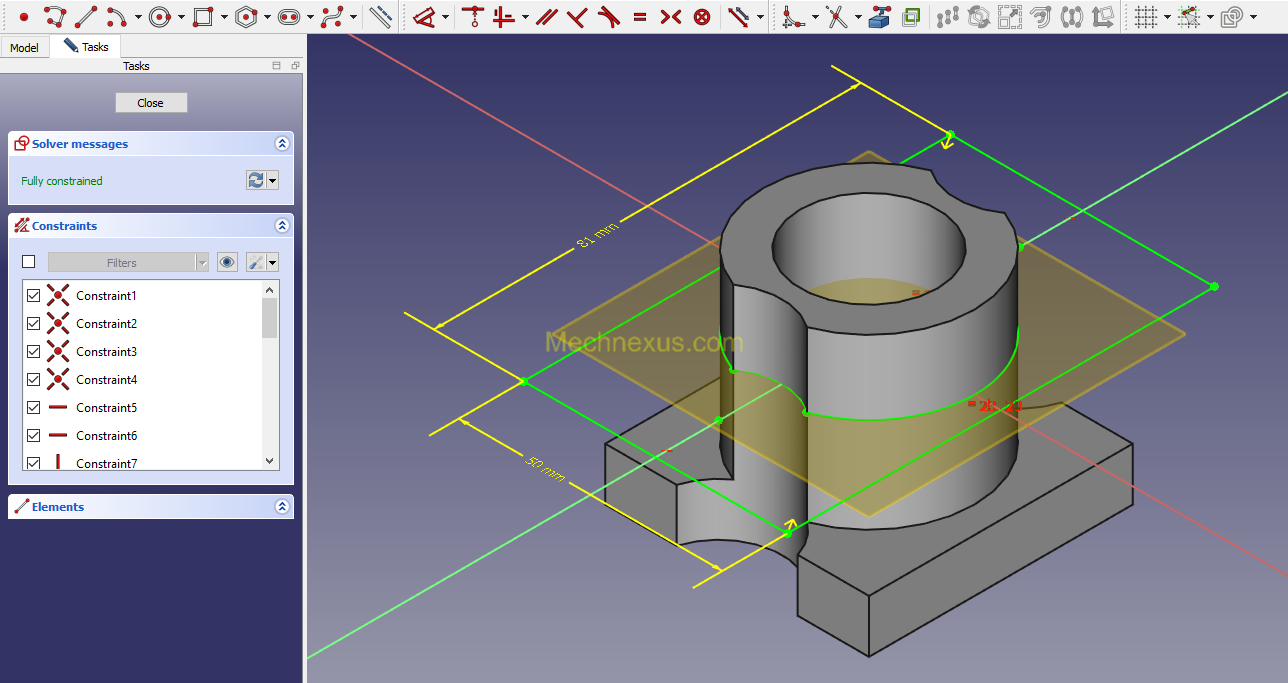The width and height of the screenshot is (1288, 683).
Task: Collapse the Solver messages panel
Action: pyautogui.click(x=282, y=144)
